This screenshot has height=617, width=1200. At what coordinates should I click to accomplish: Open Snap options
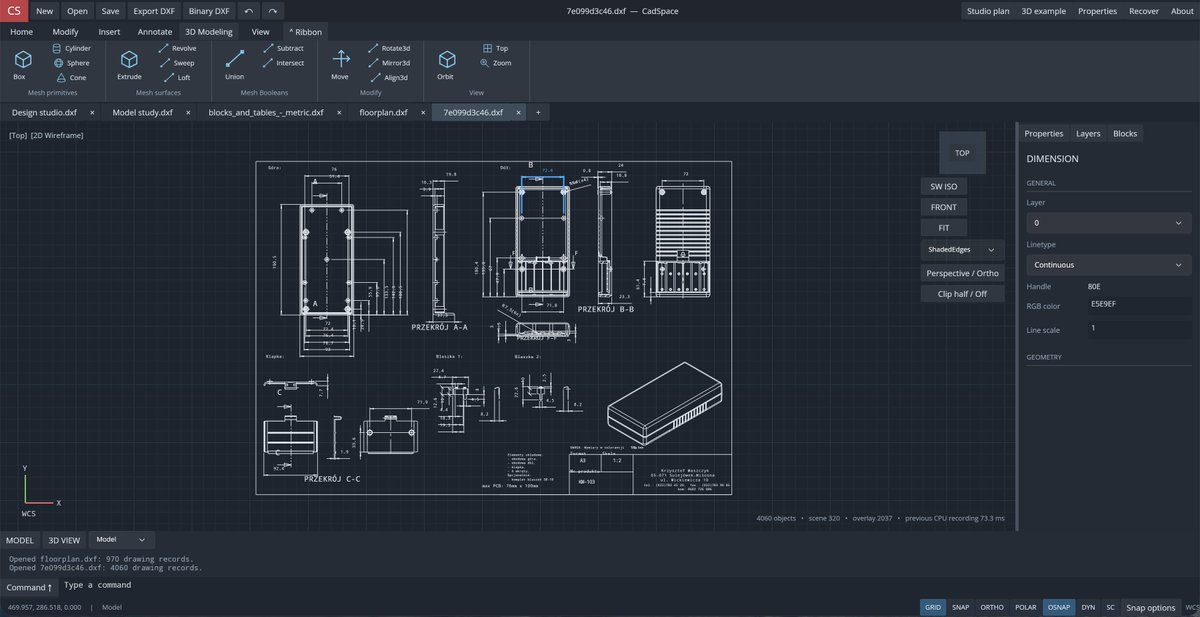click(x=1150, y=607)
